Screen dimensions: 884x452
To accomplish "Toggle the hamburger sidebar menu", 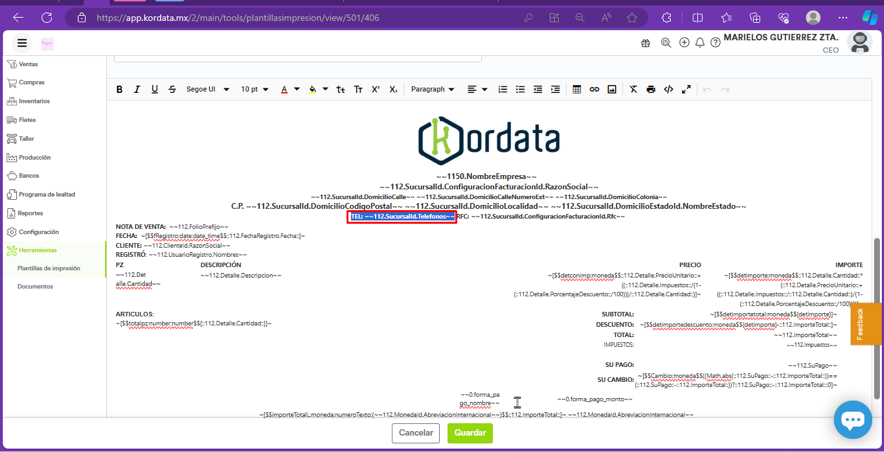I will tap(22, 43).
